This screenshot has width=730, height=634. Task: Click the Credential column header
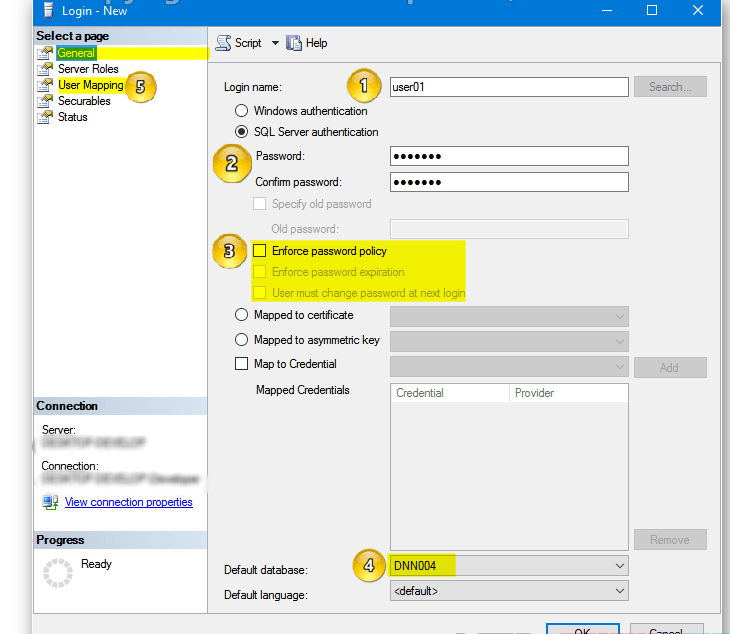click(x=450, y=393)
